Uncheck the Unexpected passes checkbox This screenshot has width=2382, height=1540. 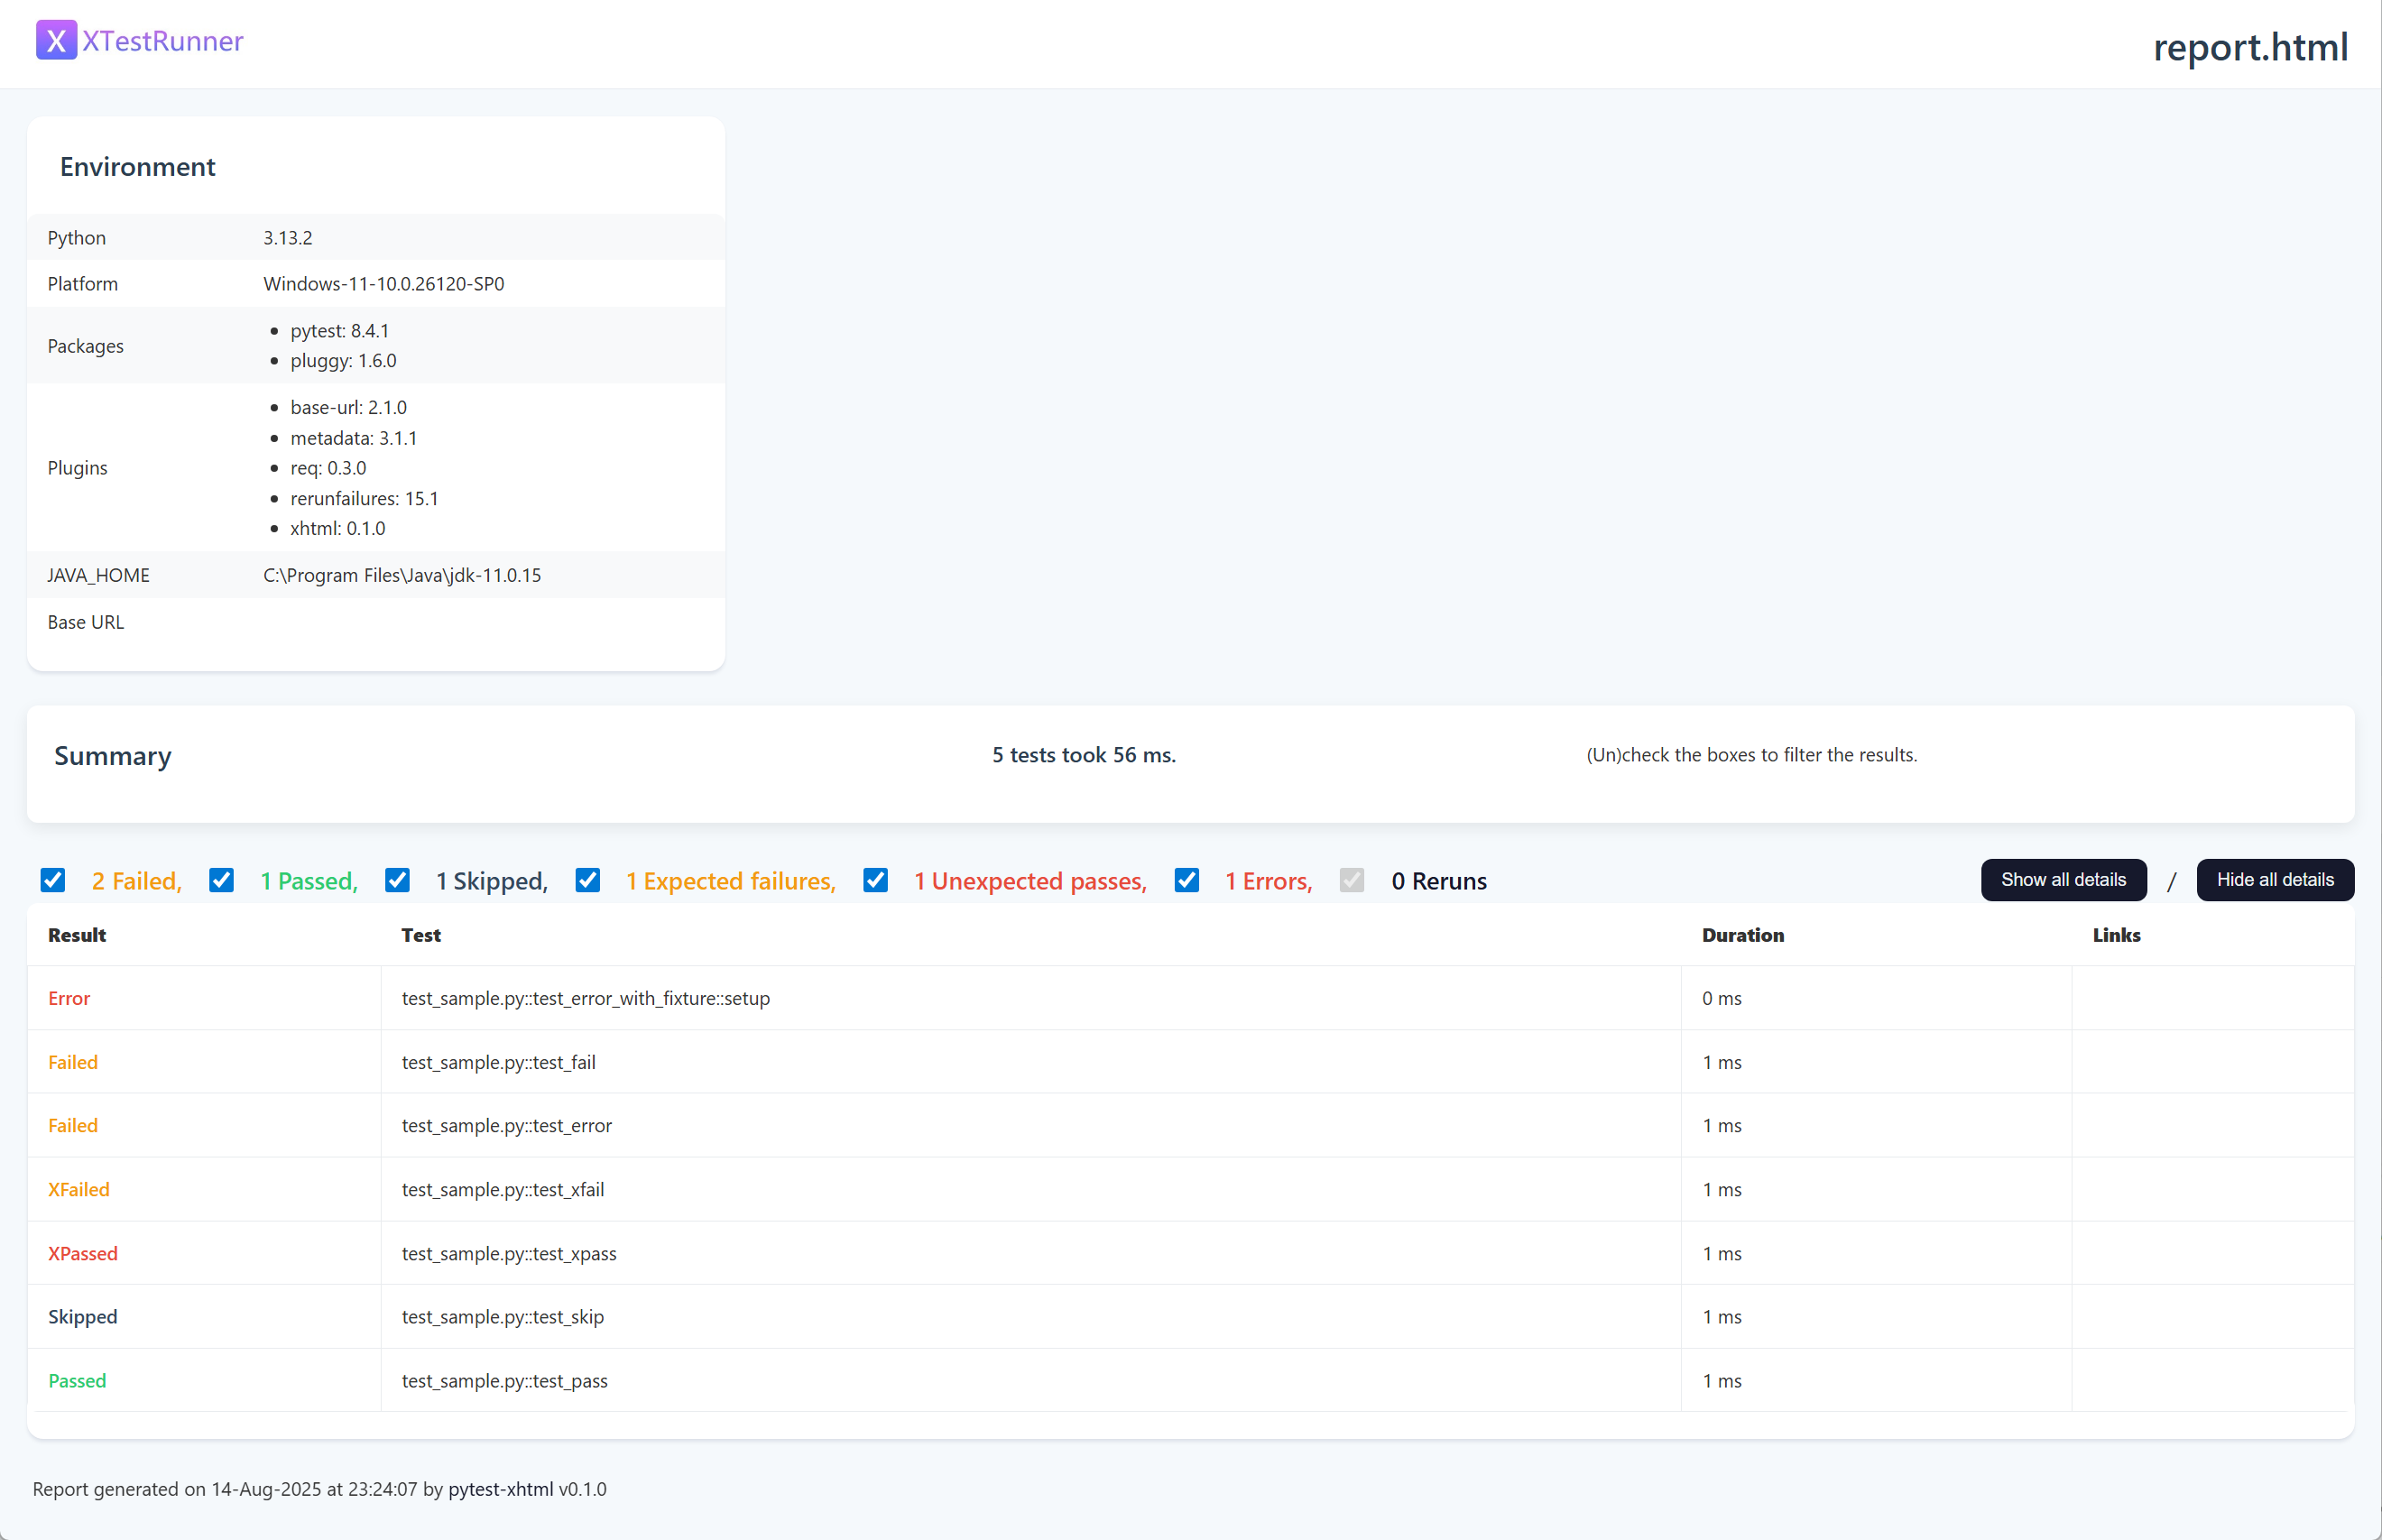tap(875, 880)
